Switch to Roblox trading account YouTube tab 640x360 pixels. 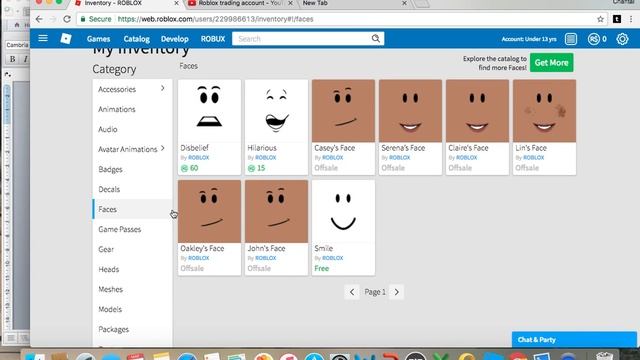(x=241, y=3)
